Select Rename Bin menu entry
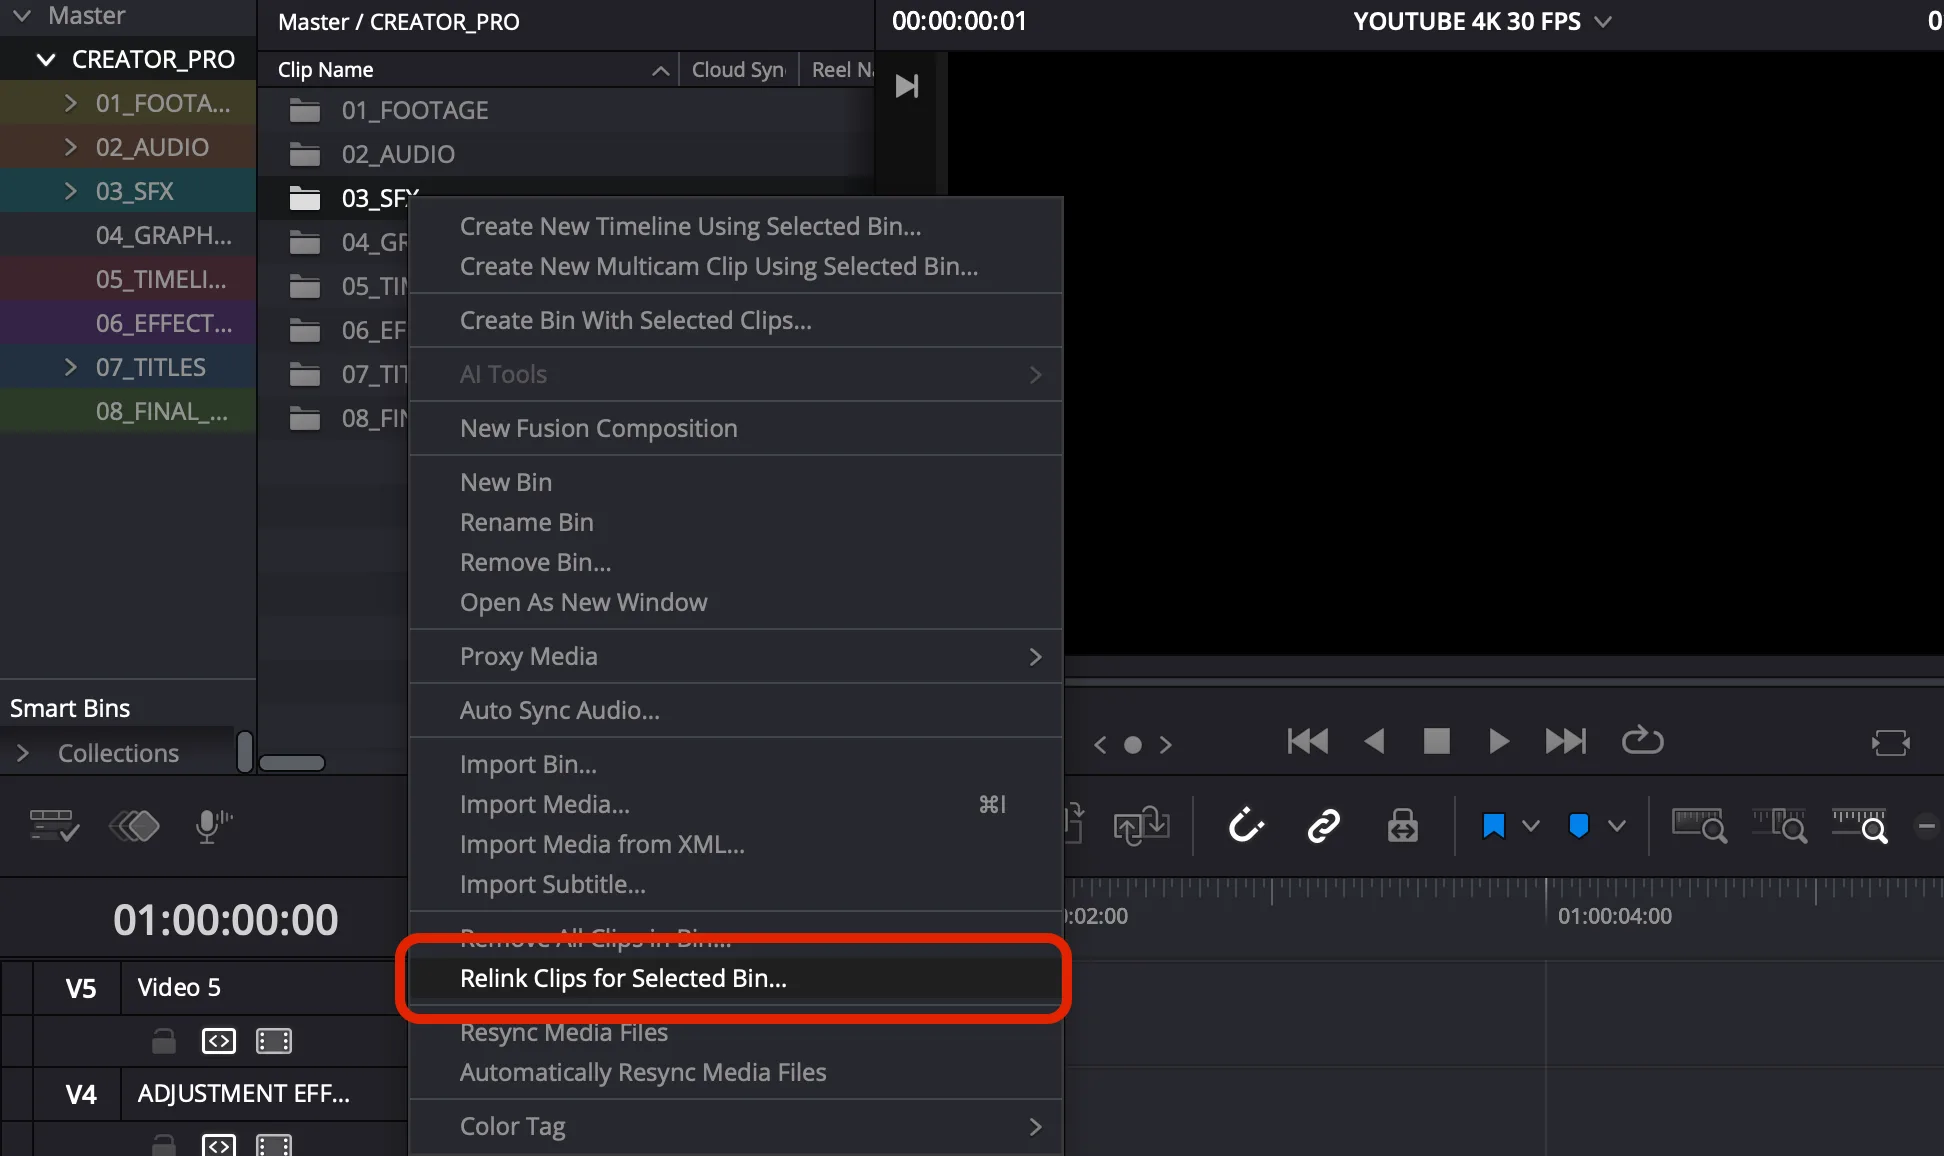 tap(735, 522)
